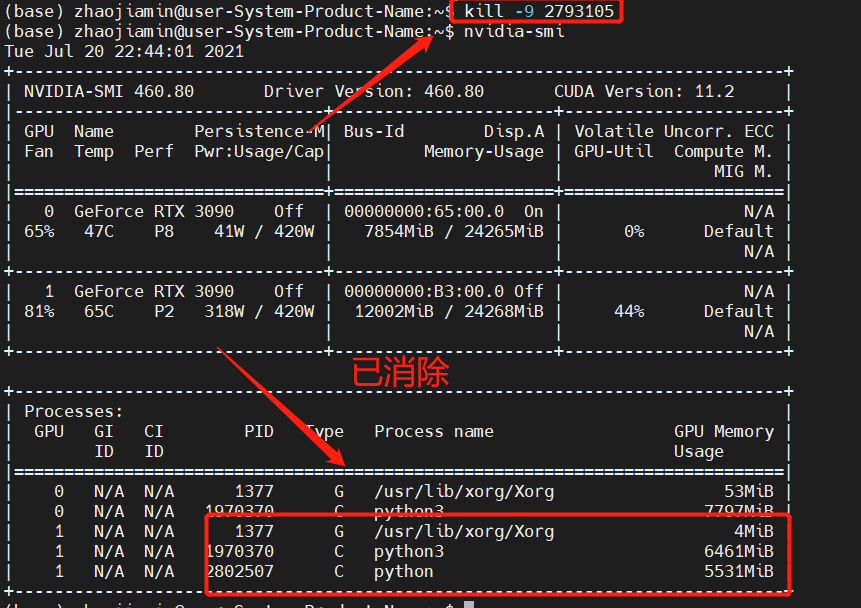Click the Xorg process using 4MiB

(x=464, y=531)
